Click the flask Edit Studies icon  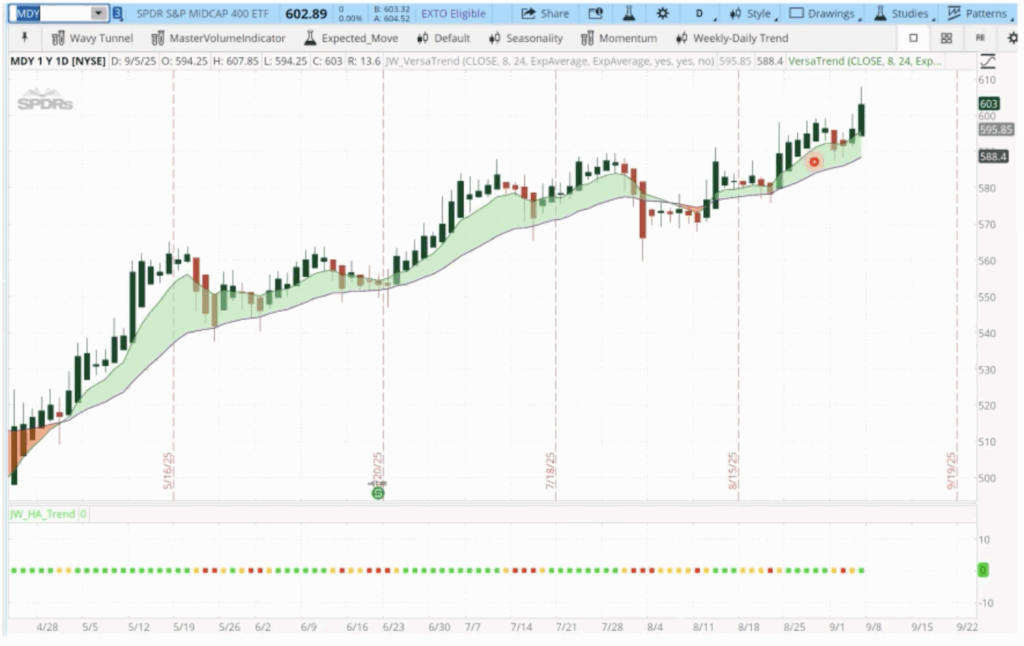coord(629,13)
